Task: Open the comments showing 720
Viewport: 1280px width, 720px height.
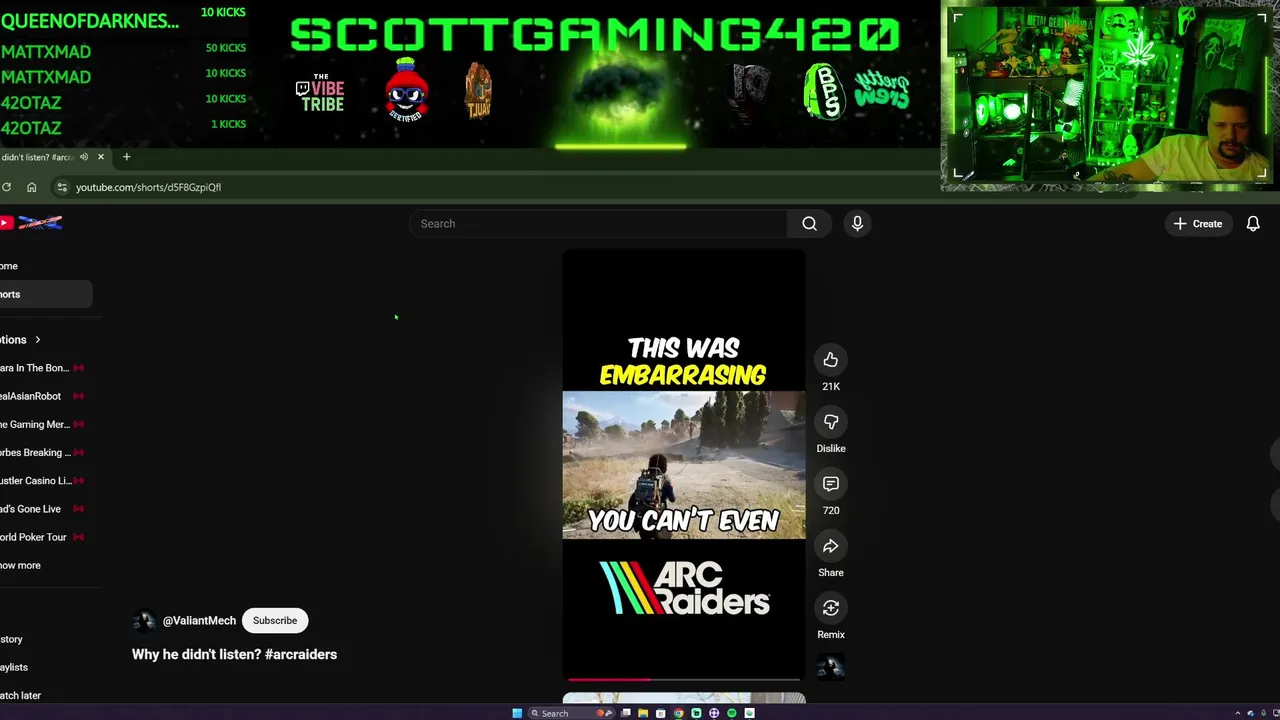Action: (830, 484)
